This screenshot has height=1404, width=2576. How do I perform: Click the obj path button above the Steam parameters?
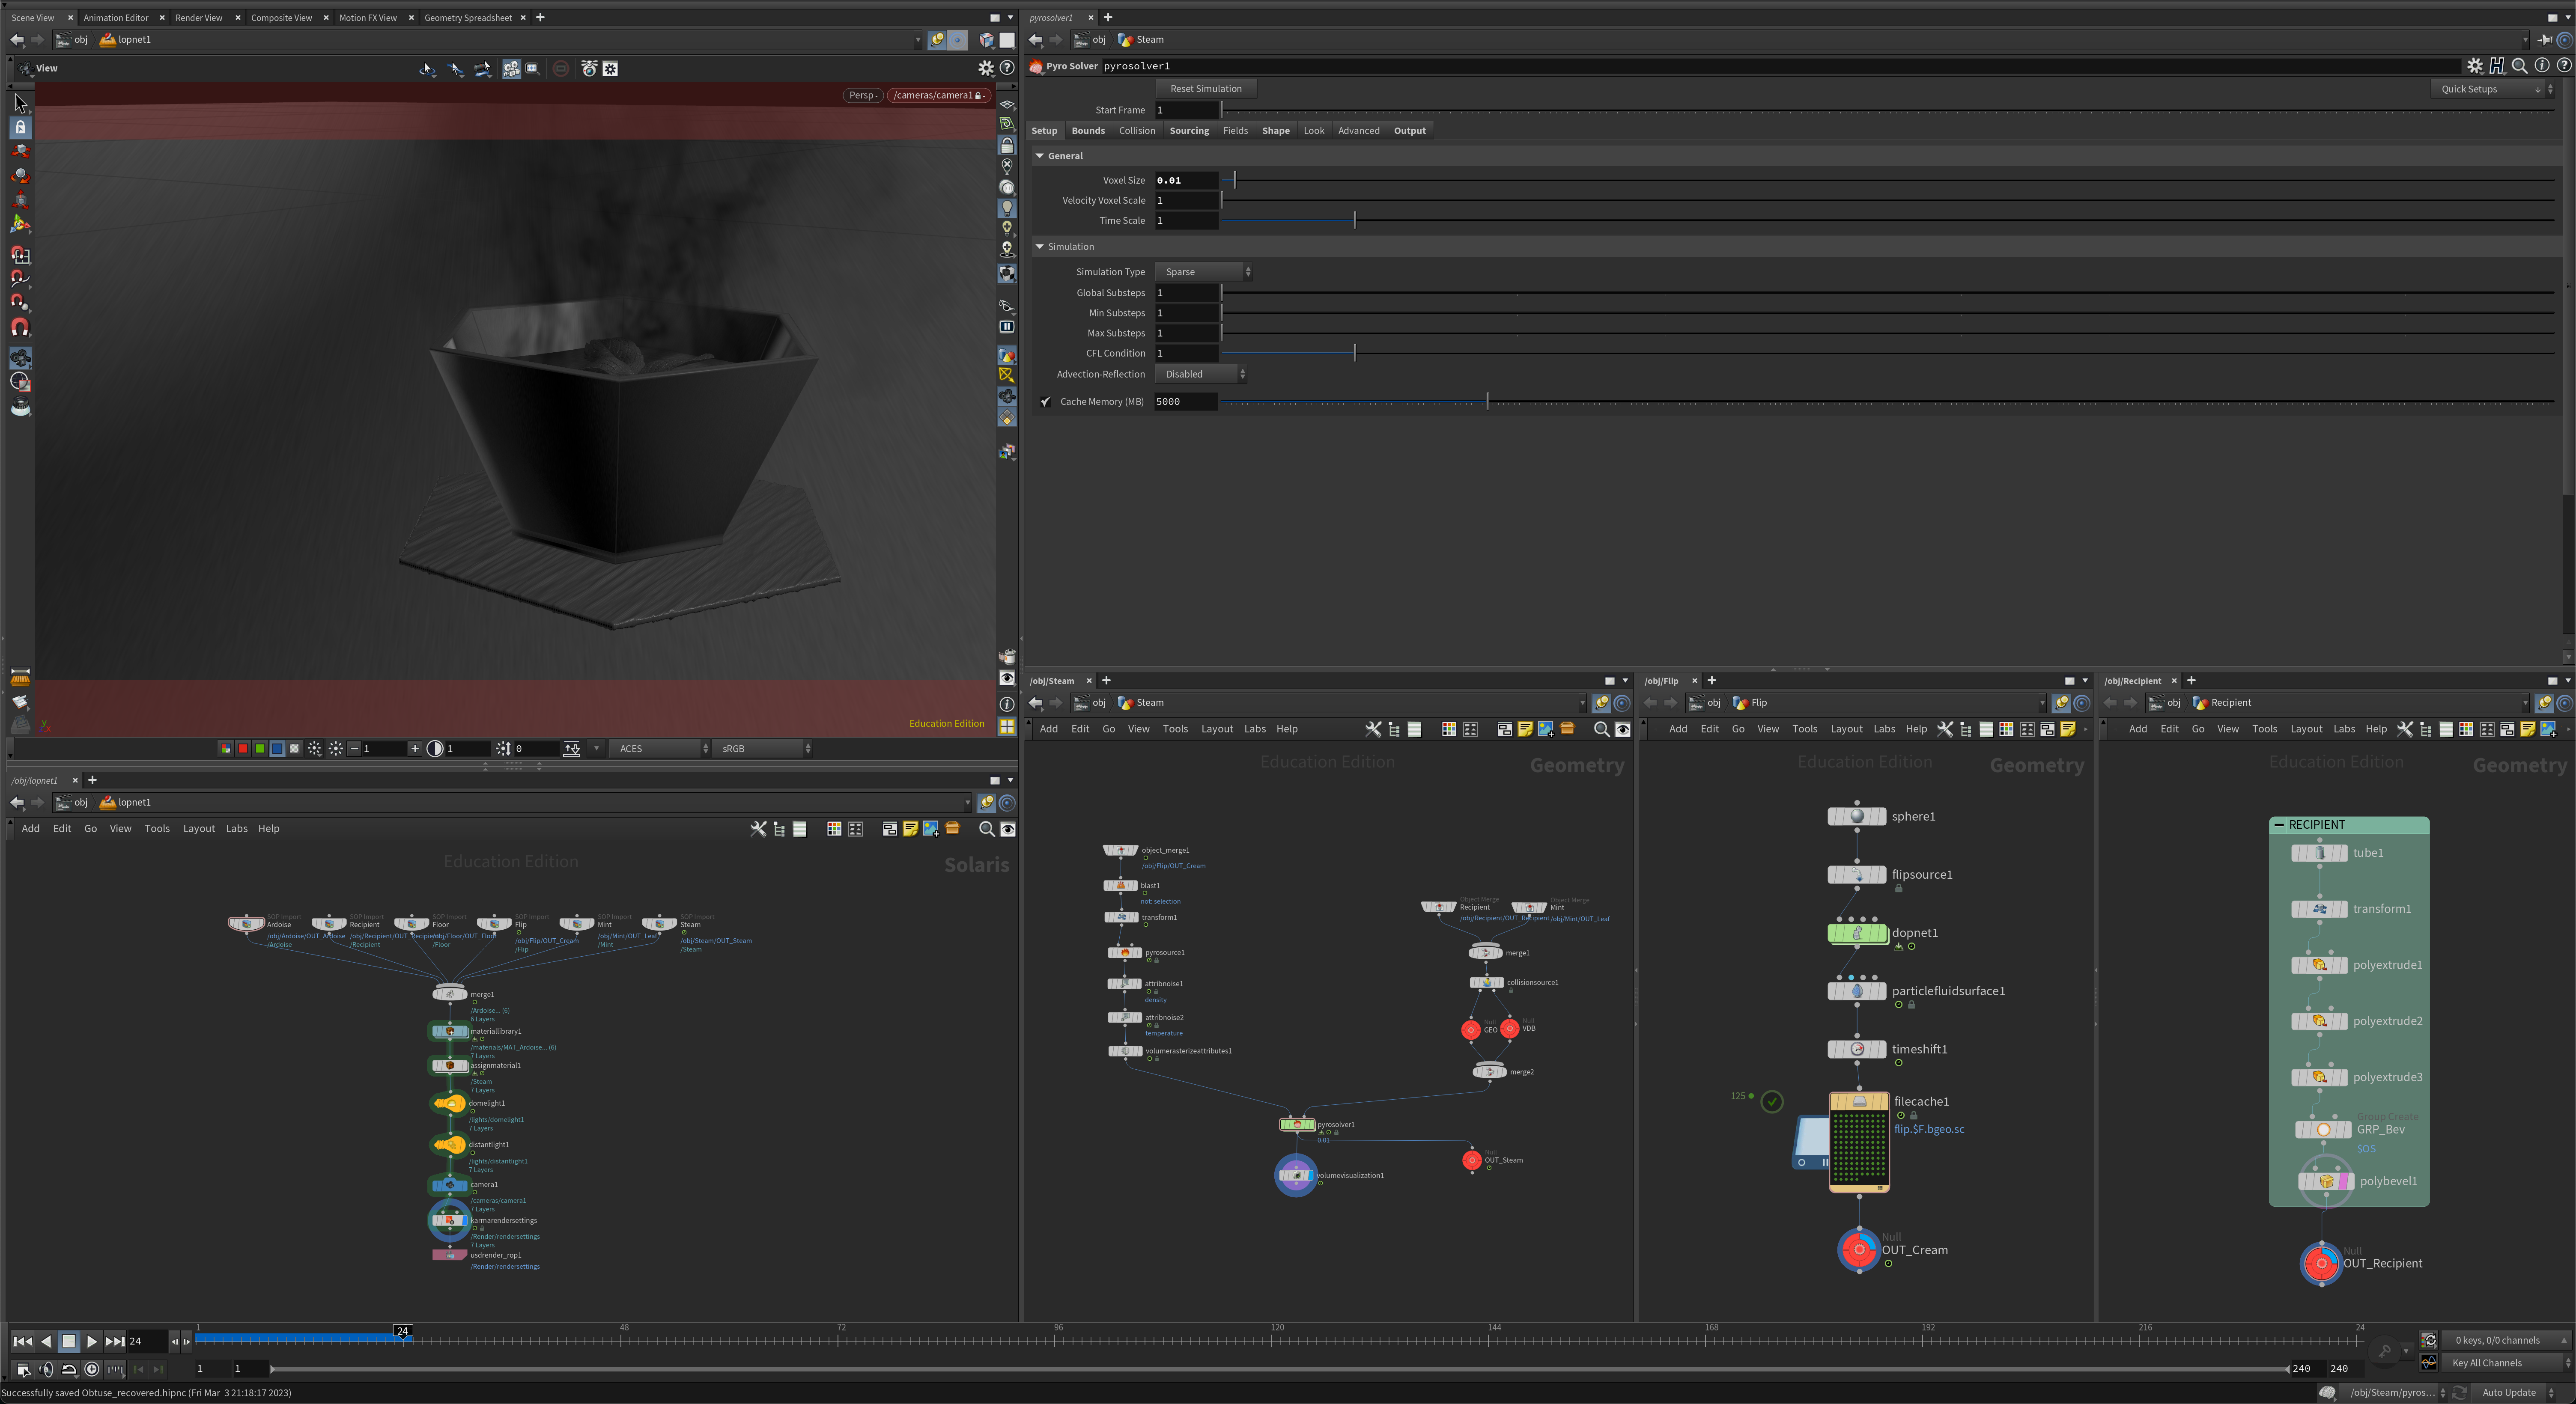click(1091, 40)
